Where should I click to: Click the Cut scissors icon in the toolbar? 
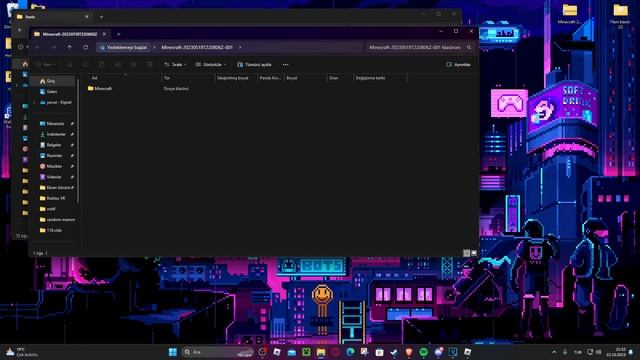point(70,64)
